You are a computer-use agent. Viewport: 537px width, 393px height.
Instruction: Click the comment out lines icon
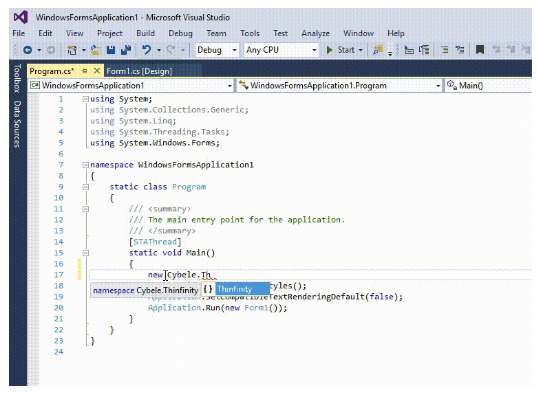click(x=445, y=50)
